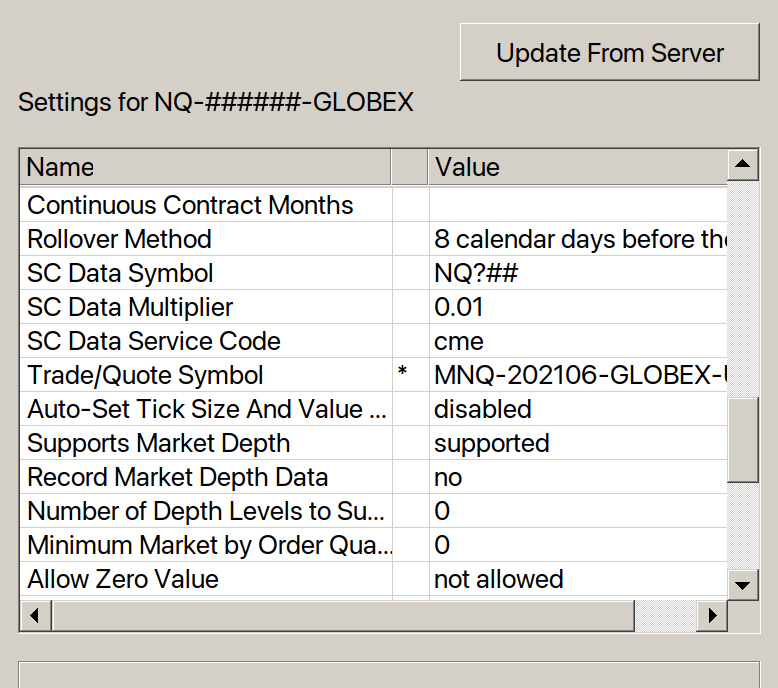Open the Supports Market Depth value
Image resolution: width=778 pixels, height=688 pixels.
(x=577, y=443)
